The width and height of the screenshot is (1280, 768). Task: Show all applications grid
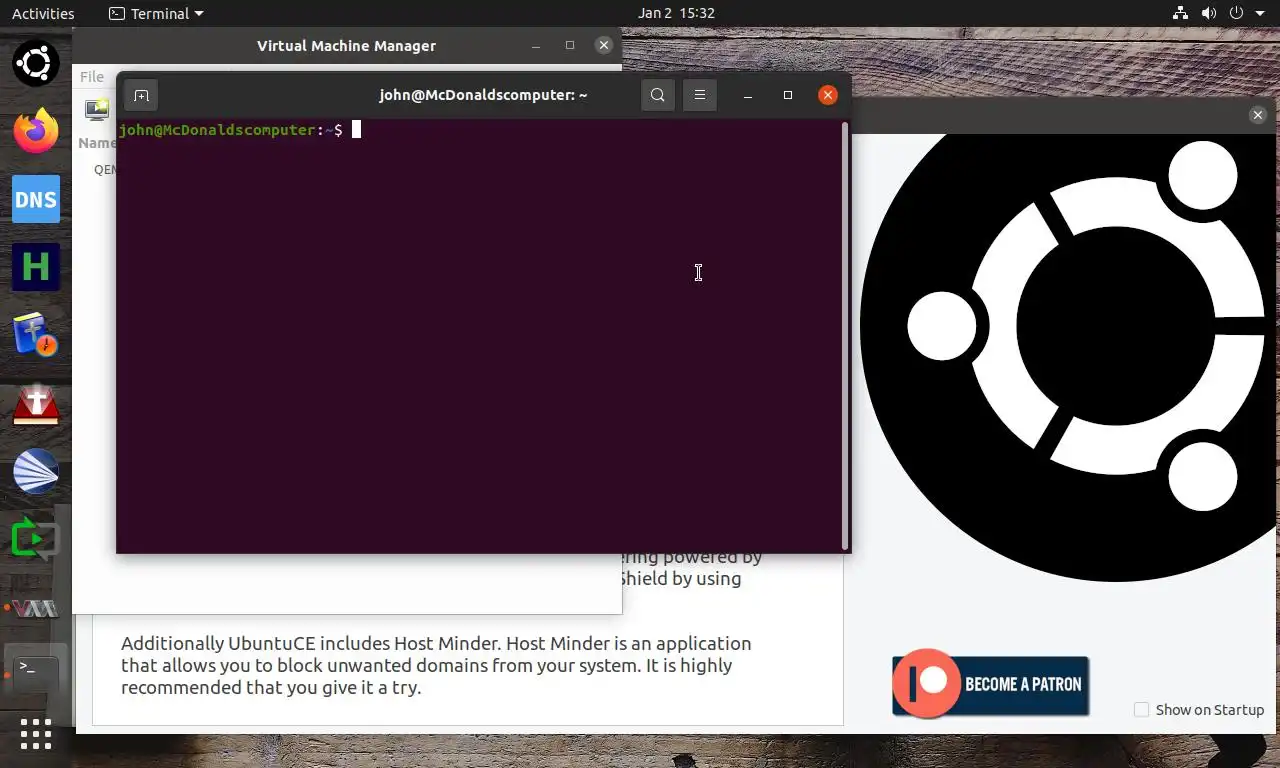(x=36, y=734)
